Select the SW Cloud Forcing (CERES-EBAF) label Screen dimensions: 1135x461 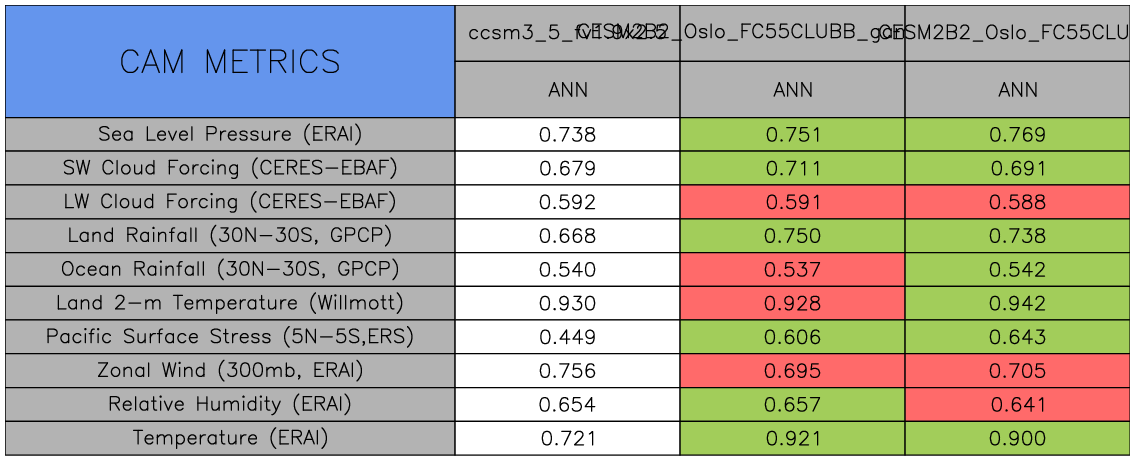(230, 168)
